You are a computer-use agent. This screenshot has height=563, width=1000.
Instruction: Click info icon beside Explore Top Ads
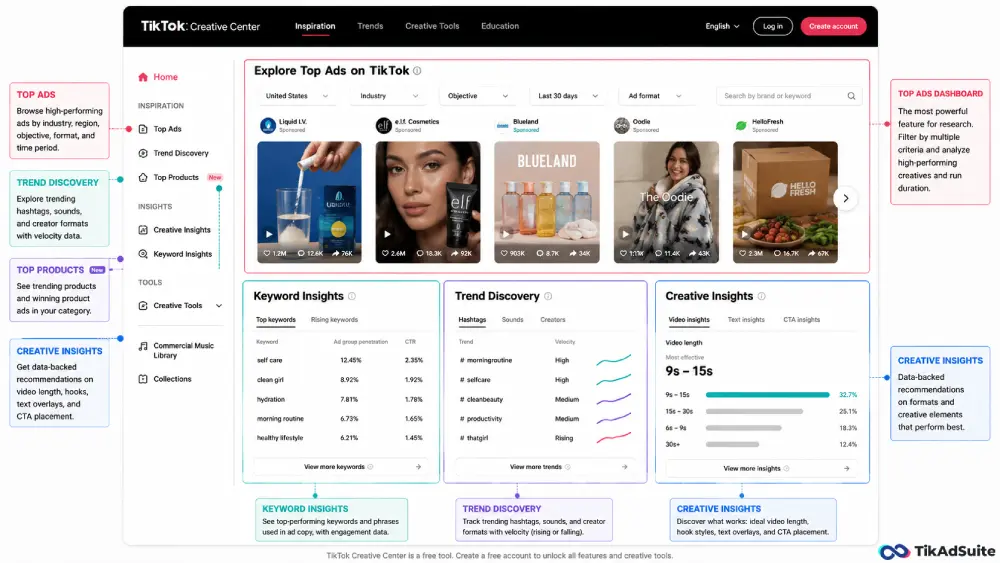click(x=417, y=71)
